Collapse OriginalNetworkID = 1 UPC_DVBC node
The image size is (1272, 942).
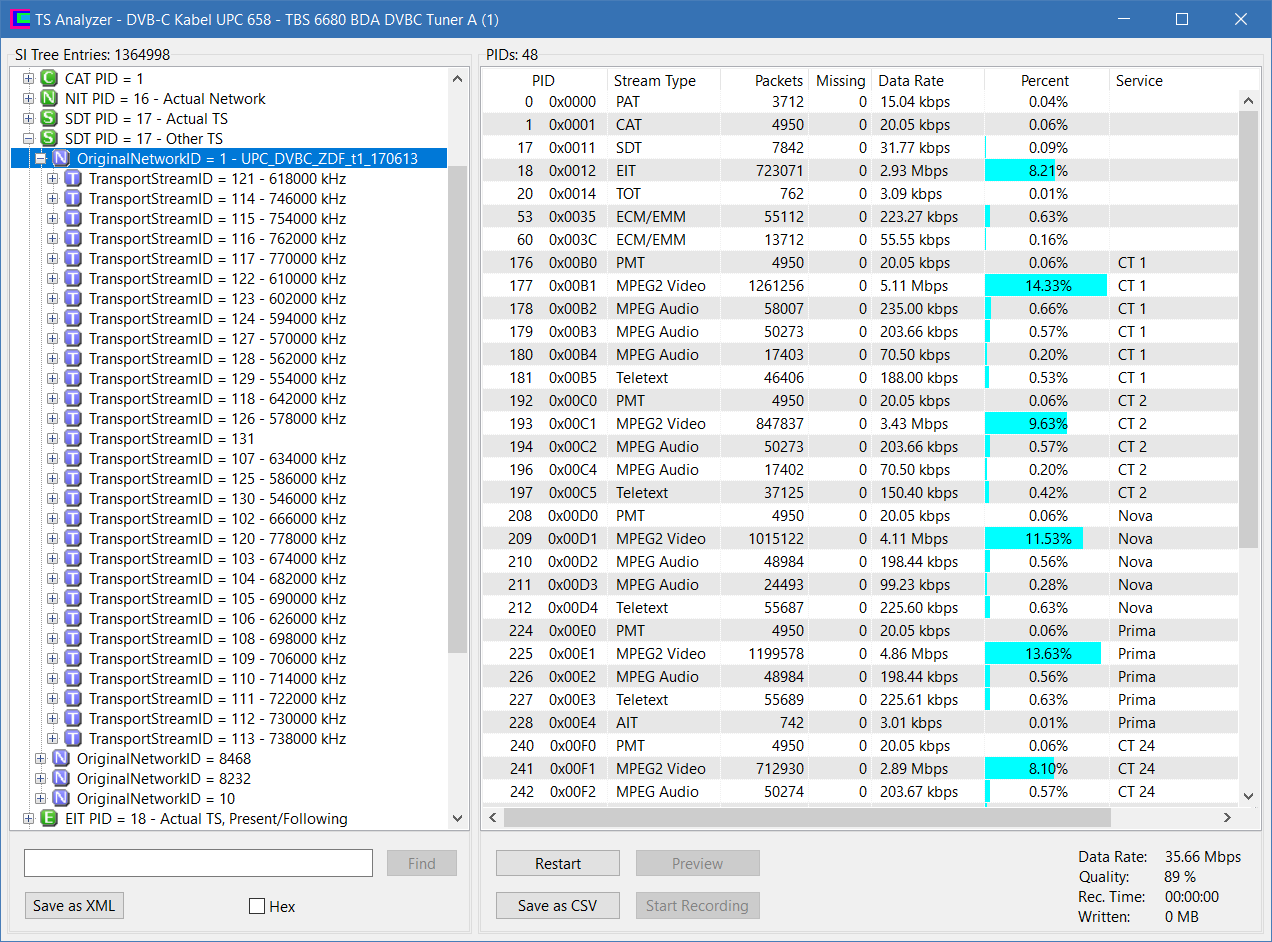[40, 158]
